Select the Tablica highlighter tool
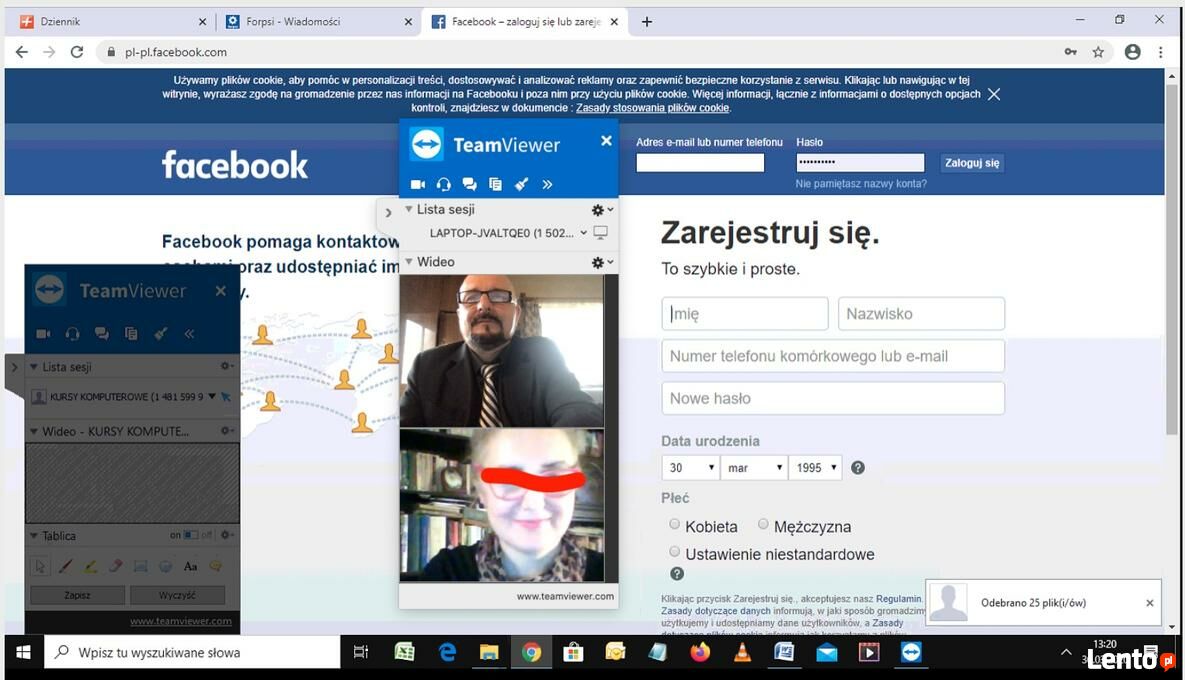This screenshot has height=680, width=1185. pyautogui.click(x=91, y=566)
